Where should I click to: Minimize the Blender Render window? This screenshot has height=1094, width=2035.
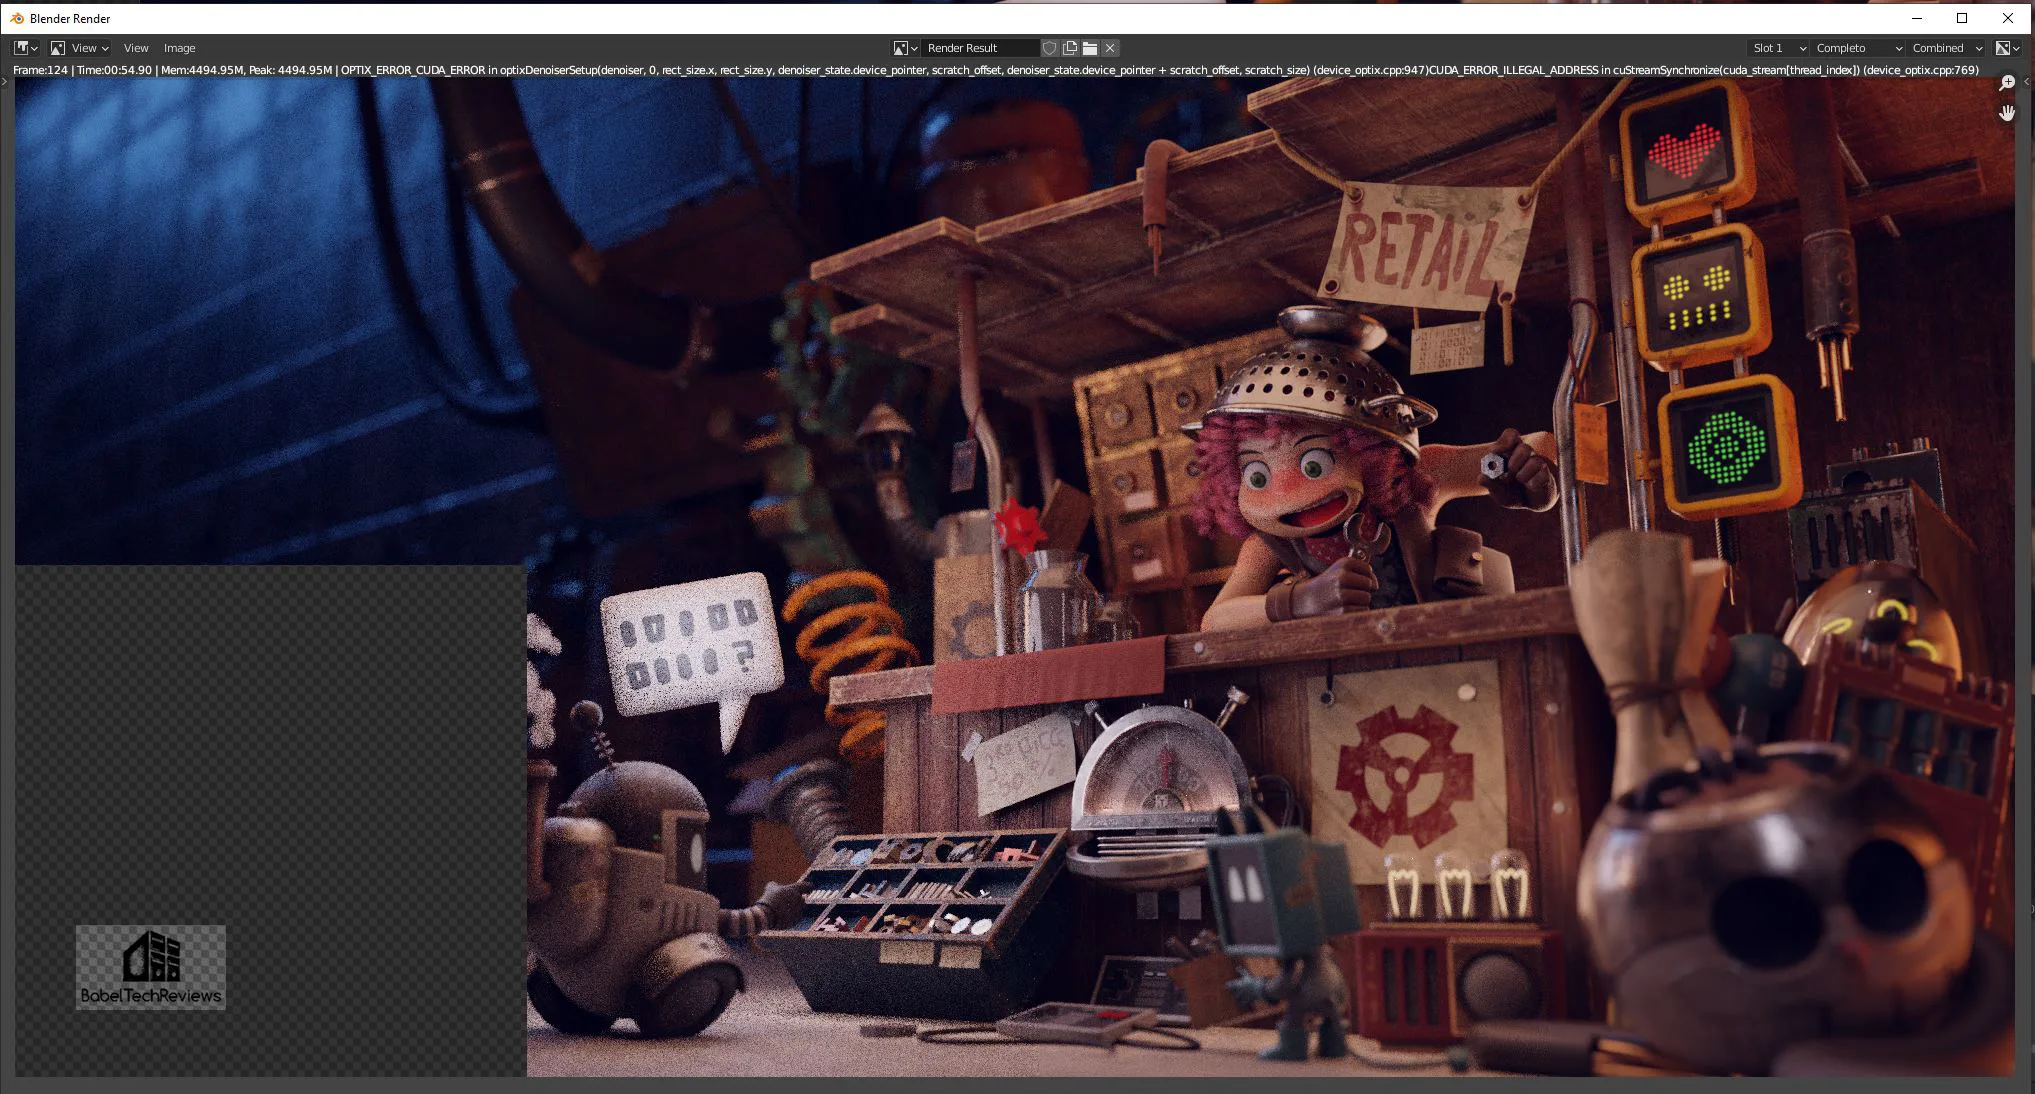click(1917, 18)
